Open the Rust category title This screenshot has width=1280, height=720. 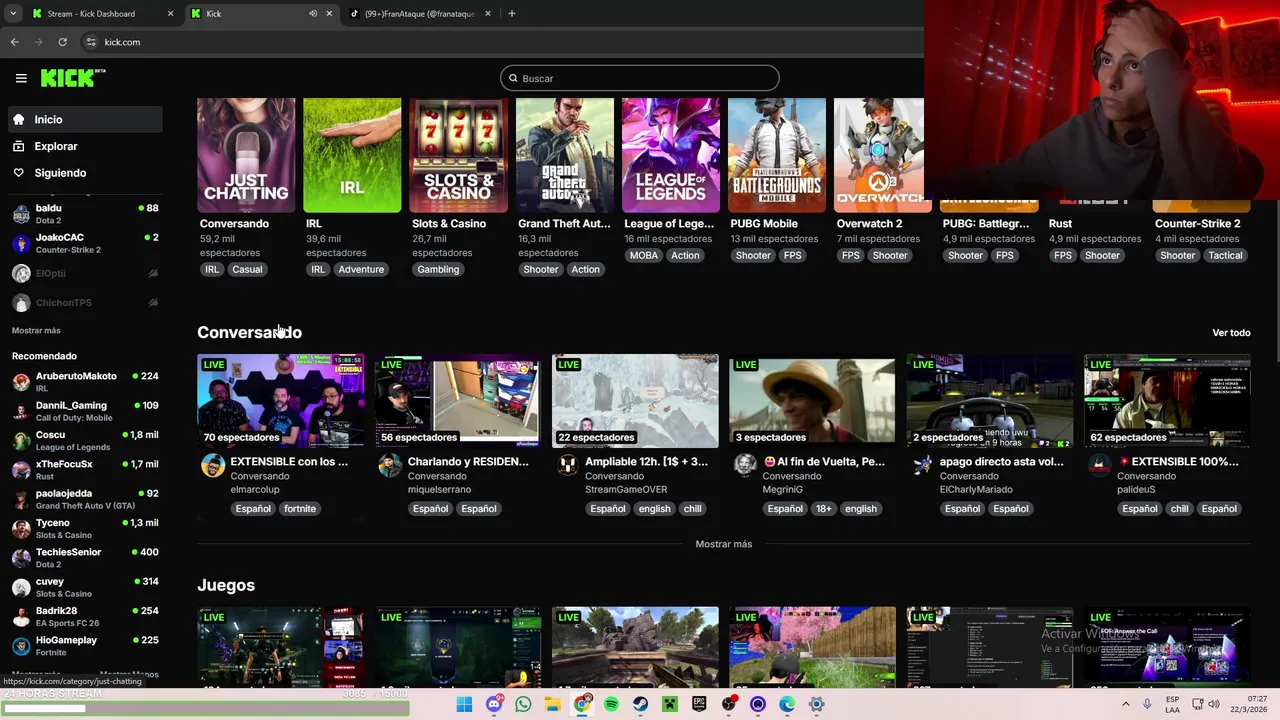(1060, 223)
